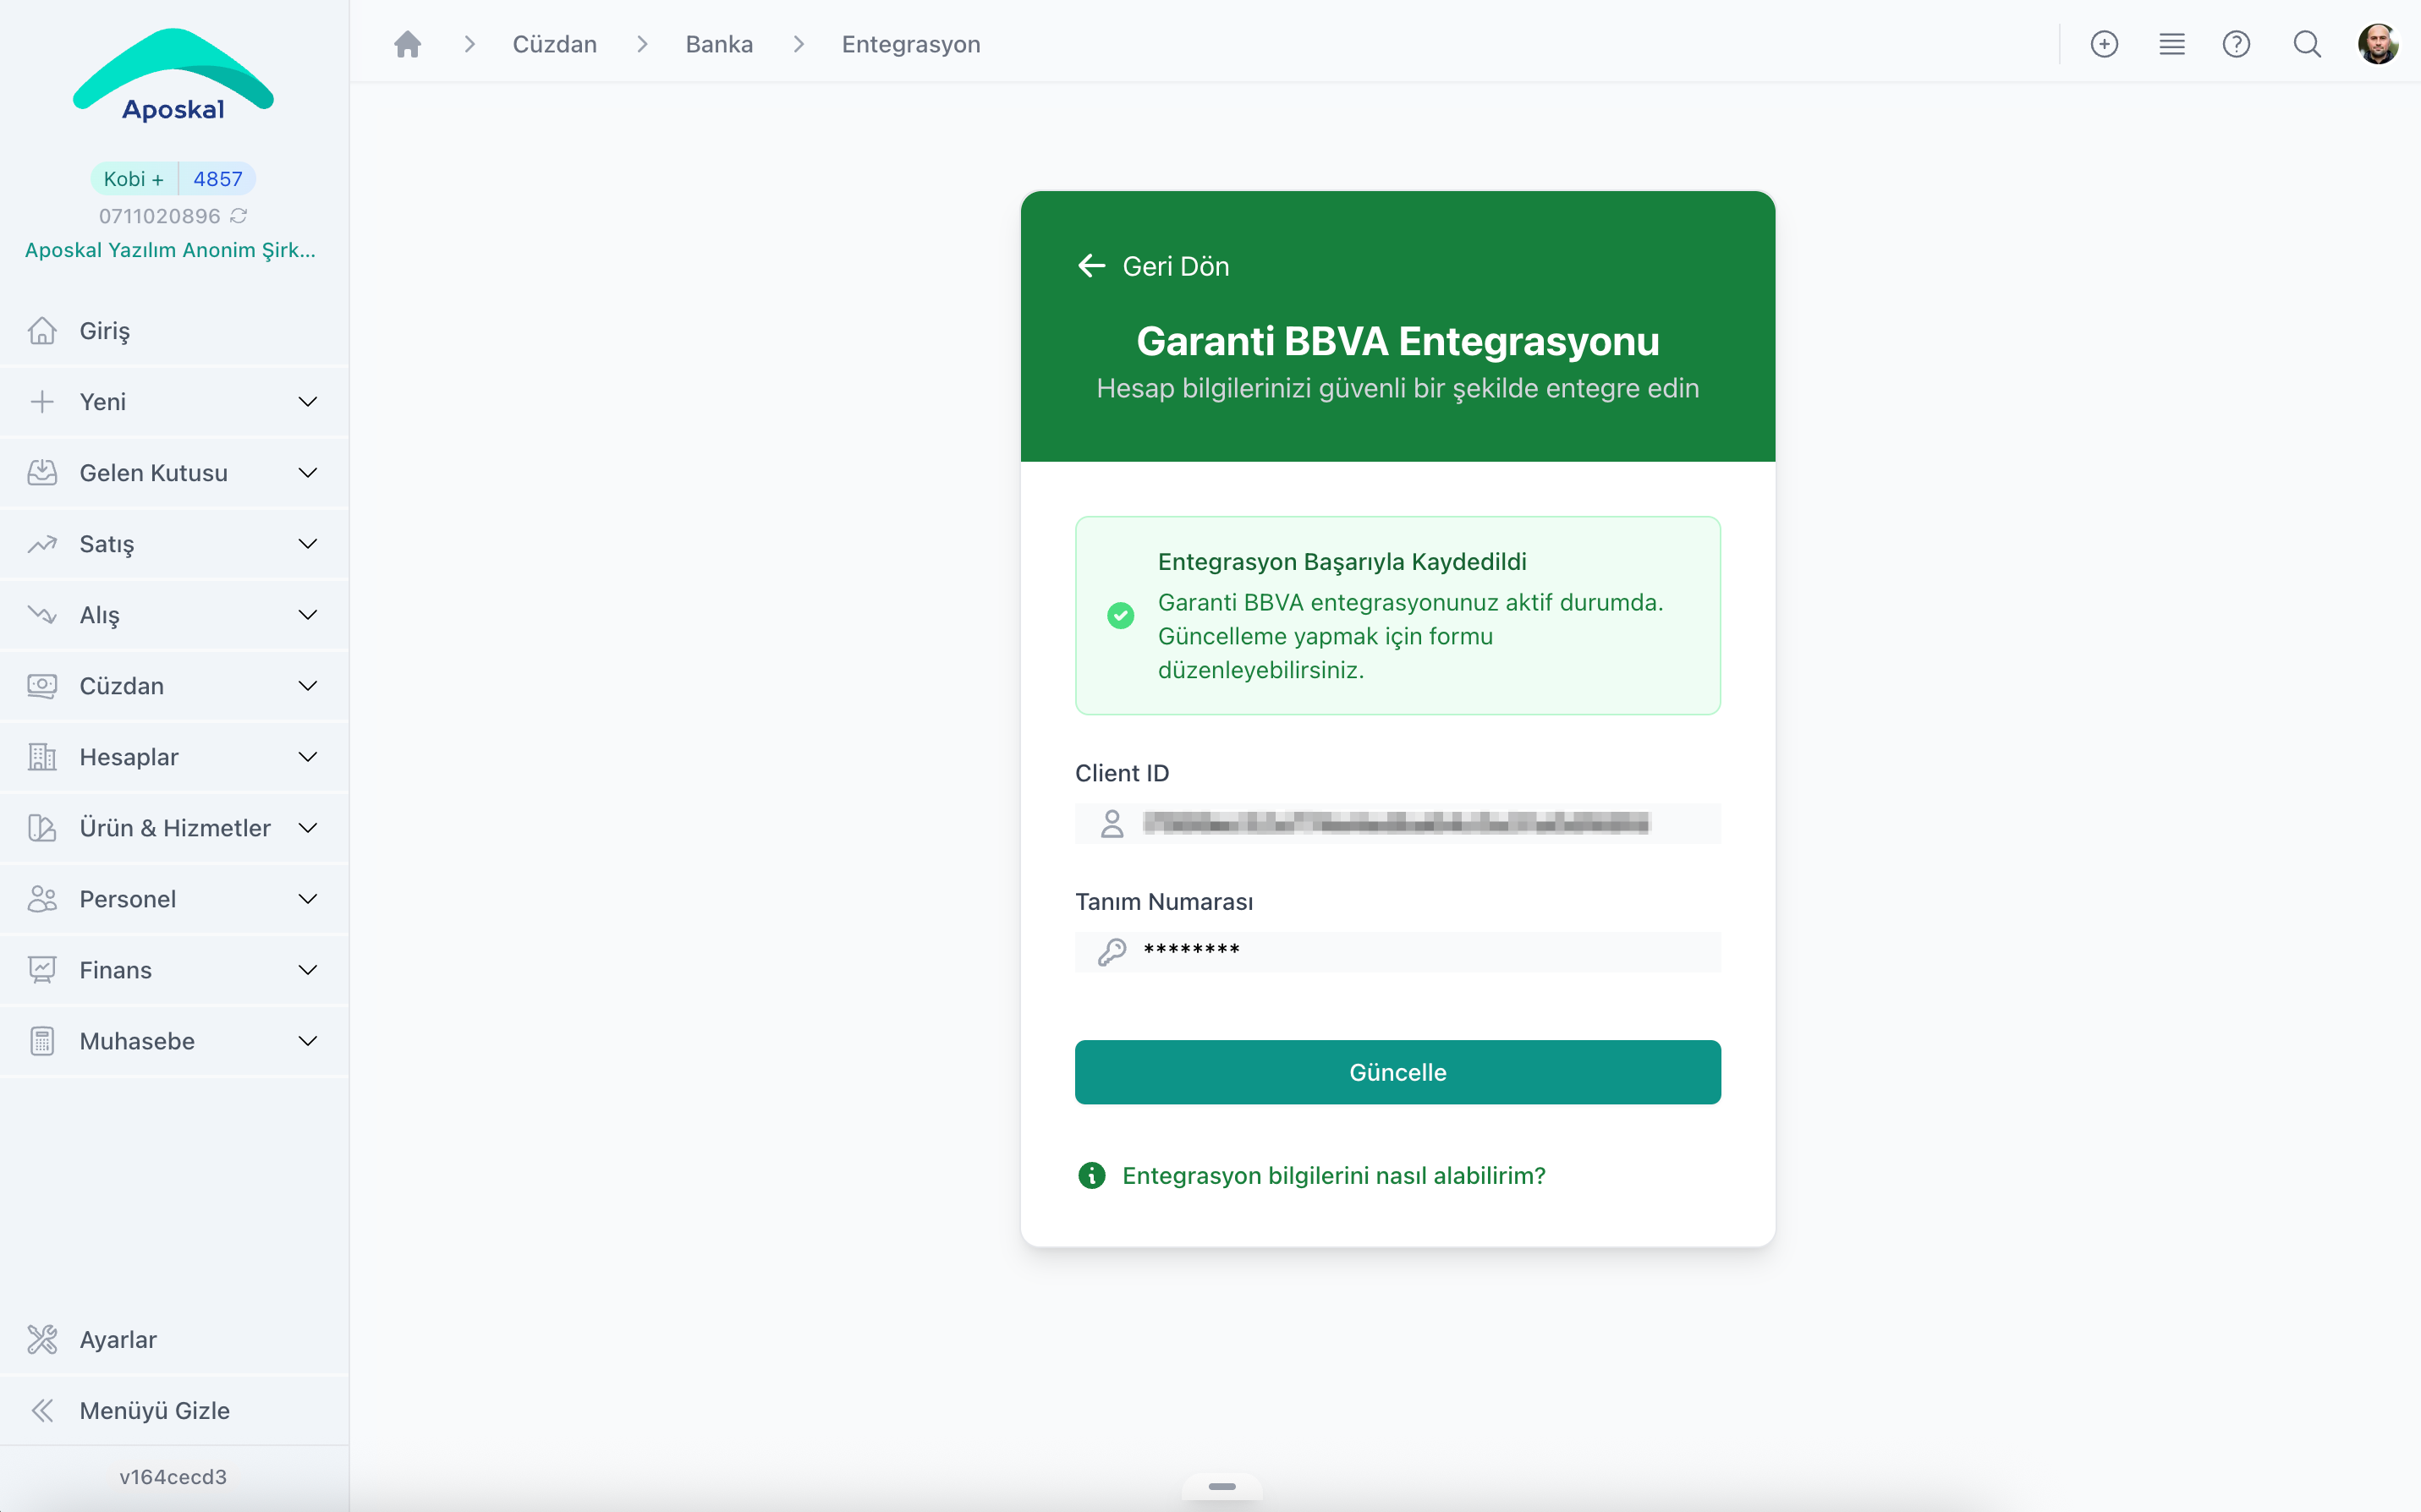The height and width of the screenshot is (1512, 2421).
Task: Click the refresh icon next to 0711020896
Action: (238, 216)
